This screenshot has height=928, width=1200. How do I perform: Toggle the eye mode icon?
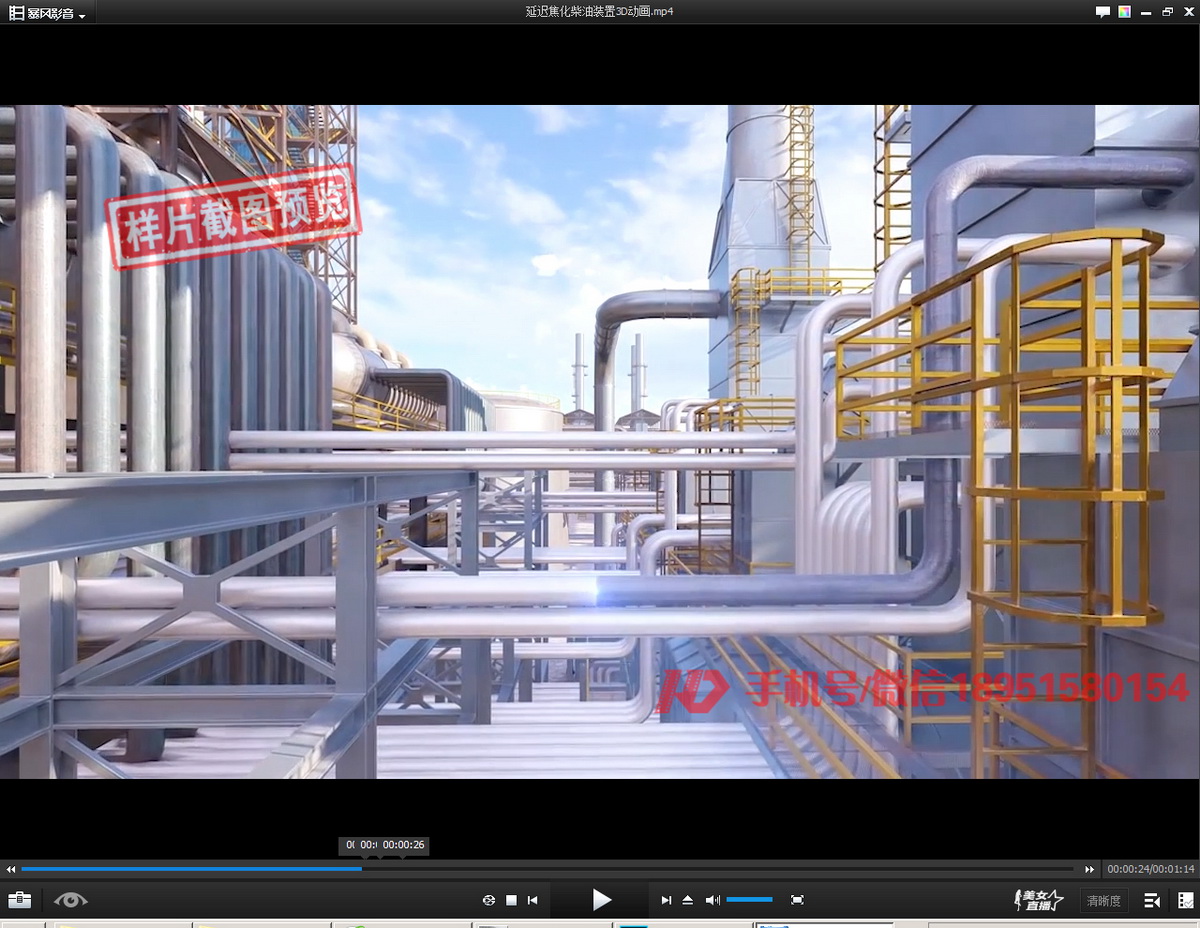[x=71, y=900]
